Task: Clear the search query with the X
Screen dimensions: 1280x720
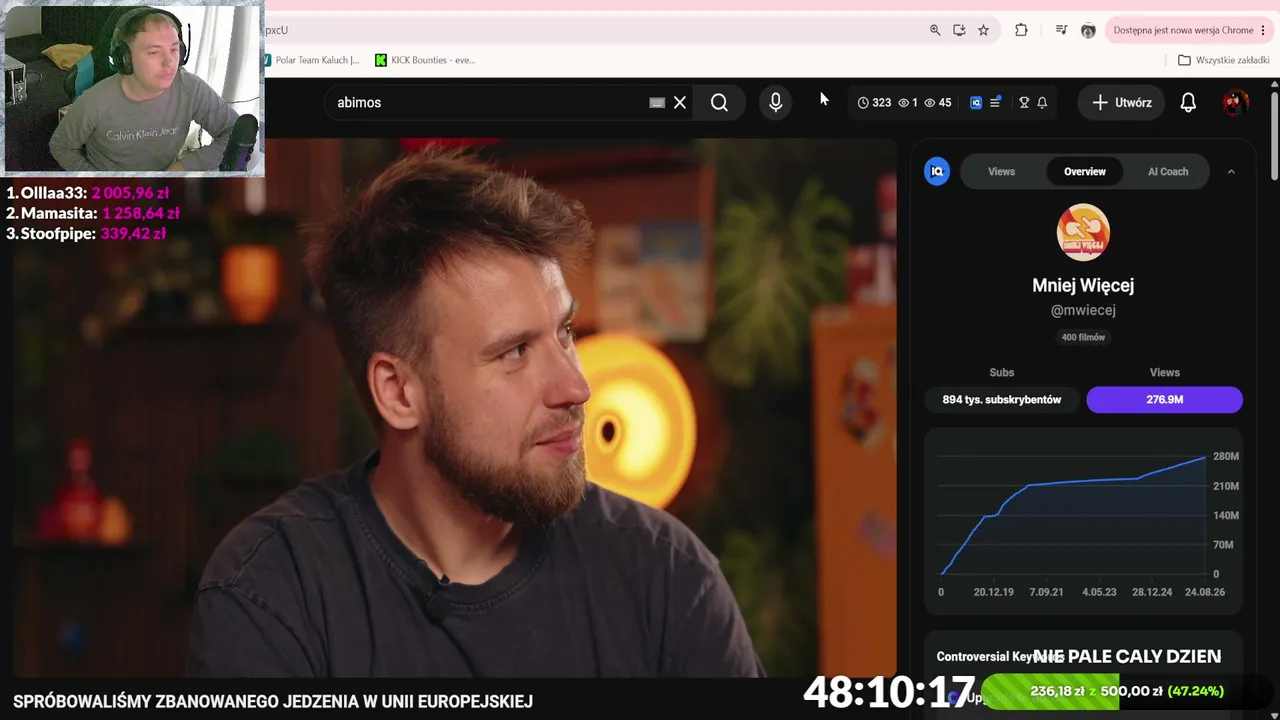Action: [x=680, y=102]
